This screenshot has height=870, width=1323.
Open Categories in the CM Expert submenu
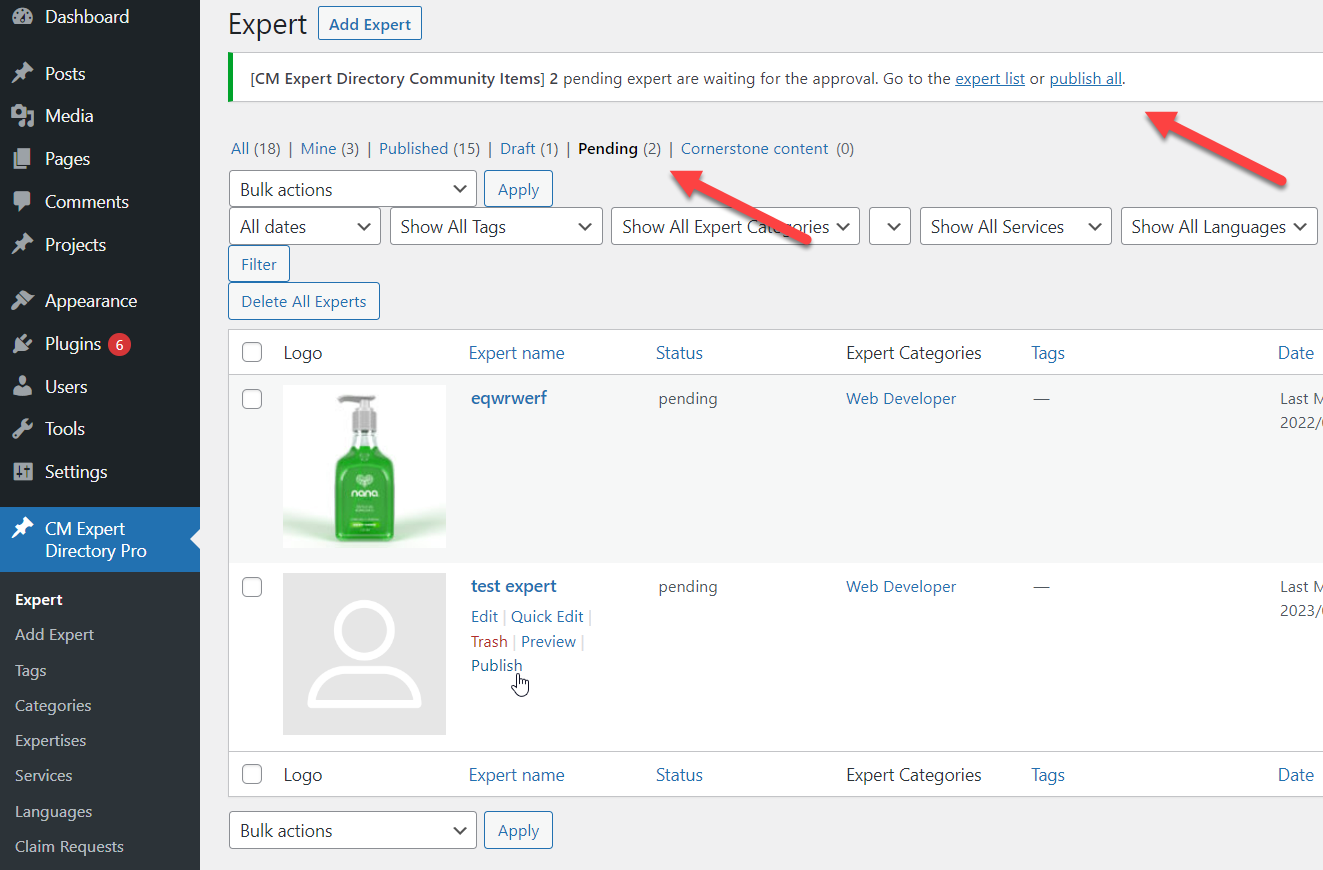tap(53, 706)
